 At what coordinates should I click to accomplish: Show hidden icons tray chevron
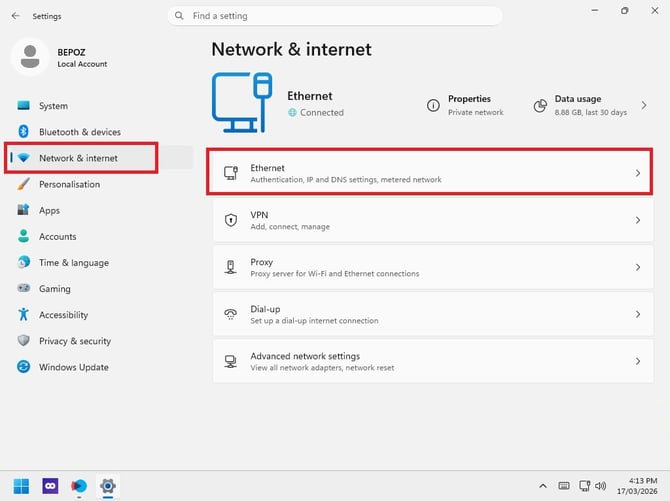543,486
